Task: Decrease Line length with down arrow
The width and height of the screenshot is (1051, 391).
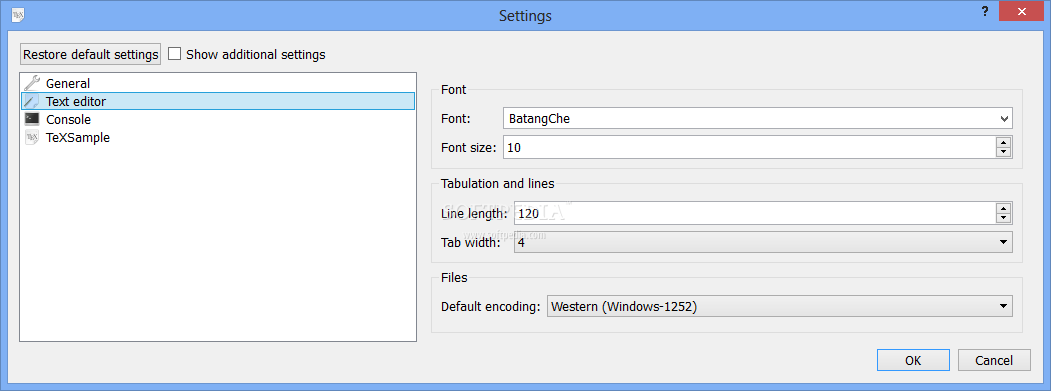Action: tap(1003, 219)
